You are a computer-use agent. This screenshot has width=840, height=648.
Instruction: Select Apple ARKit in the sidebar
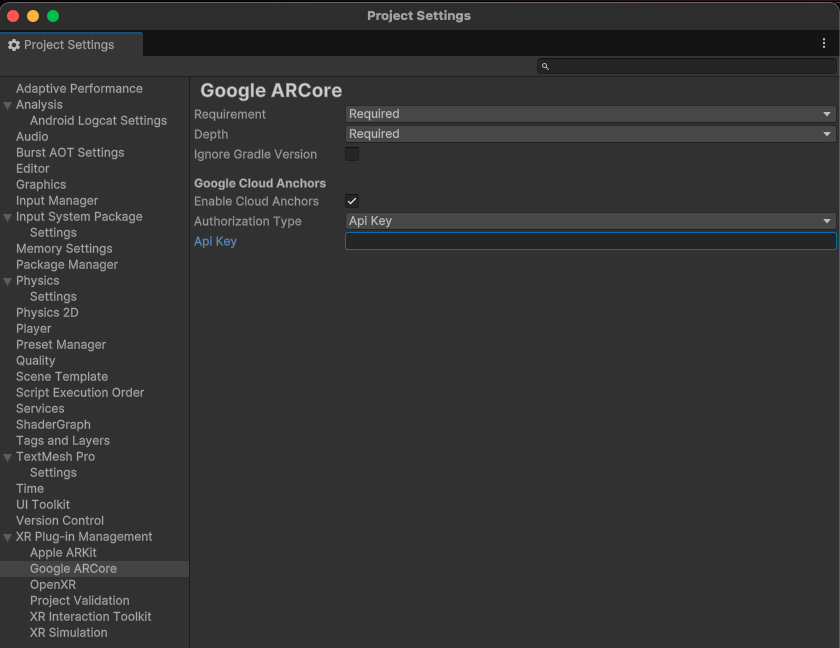click(64, 552)
